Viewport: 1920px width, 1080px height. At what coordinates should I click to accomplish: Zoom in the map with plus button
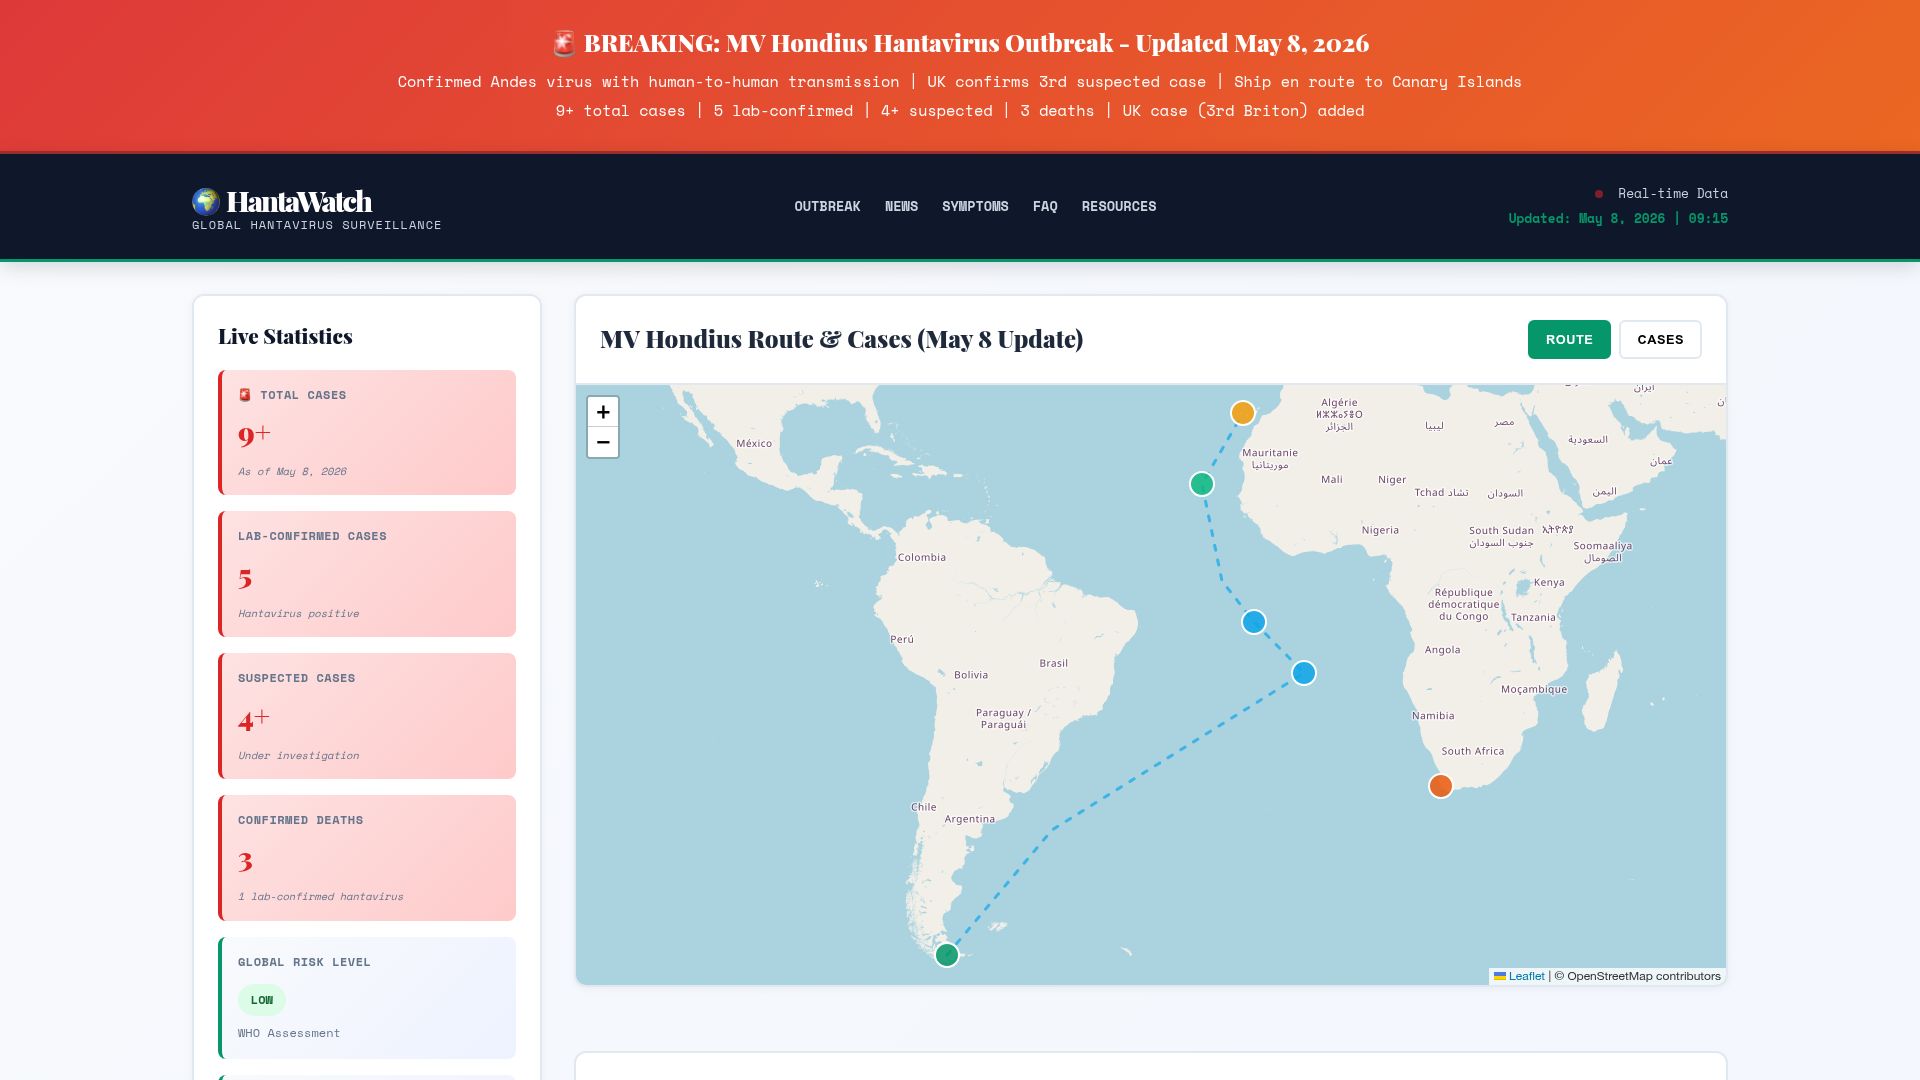(603, 412)
